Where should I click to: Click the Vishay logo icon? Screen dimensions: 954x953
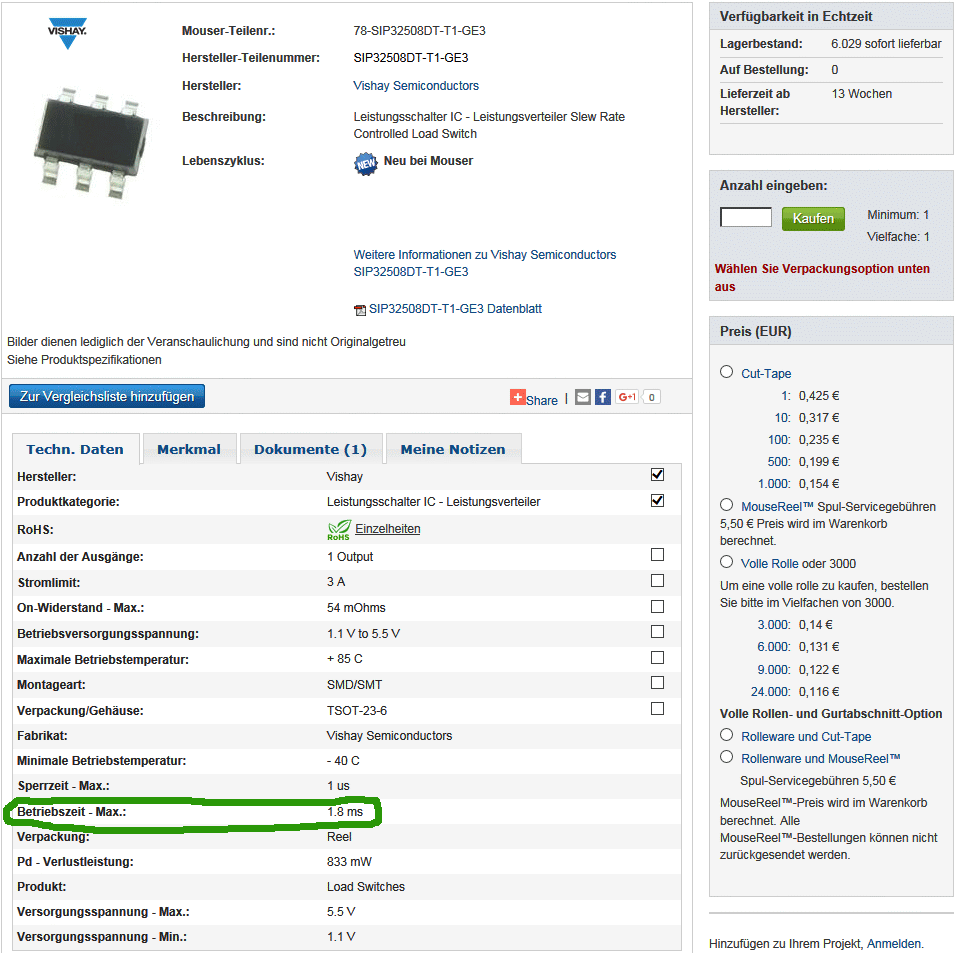point(67,33)
